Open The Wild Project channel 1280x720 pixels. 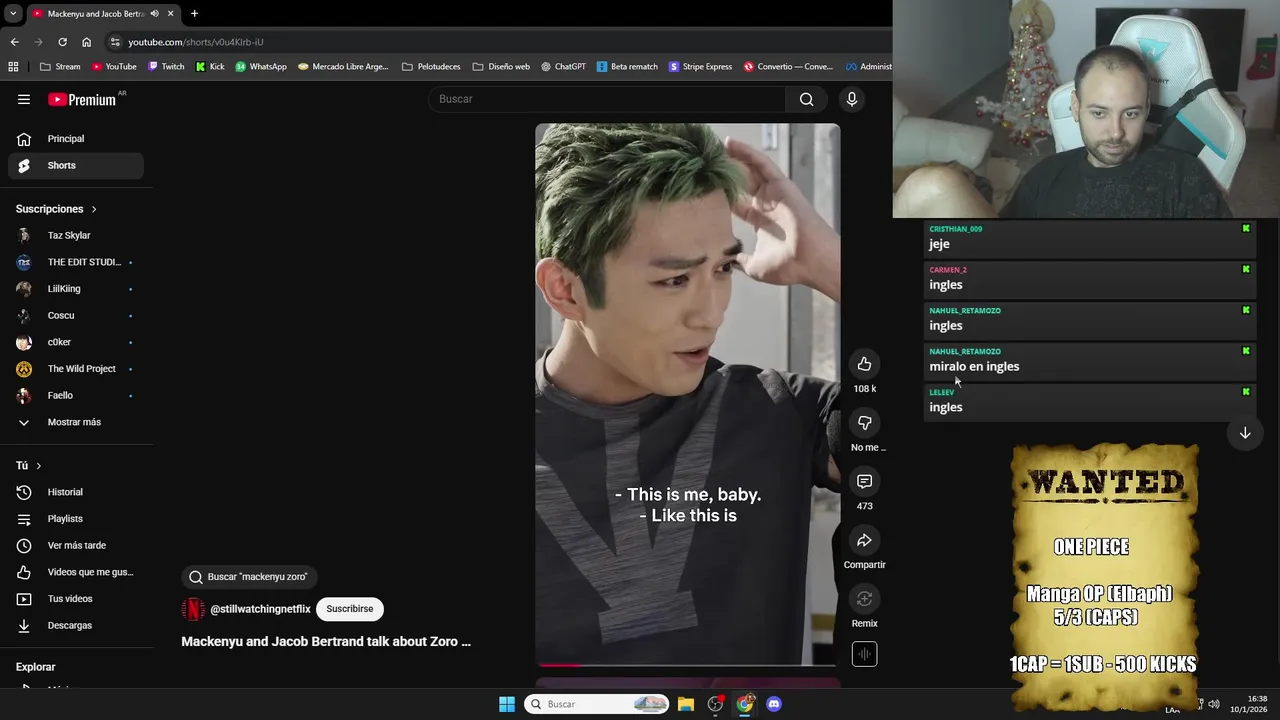(76, 369)
